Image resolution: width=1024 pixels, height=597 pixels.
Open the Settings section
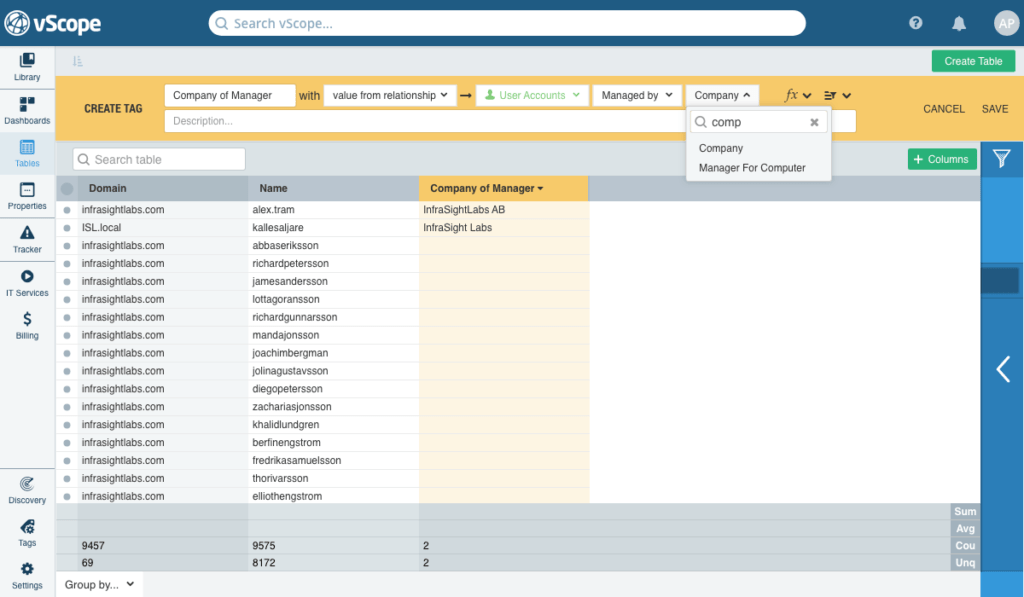27,575
